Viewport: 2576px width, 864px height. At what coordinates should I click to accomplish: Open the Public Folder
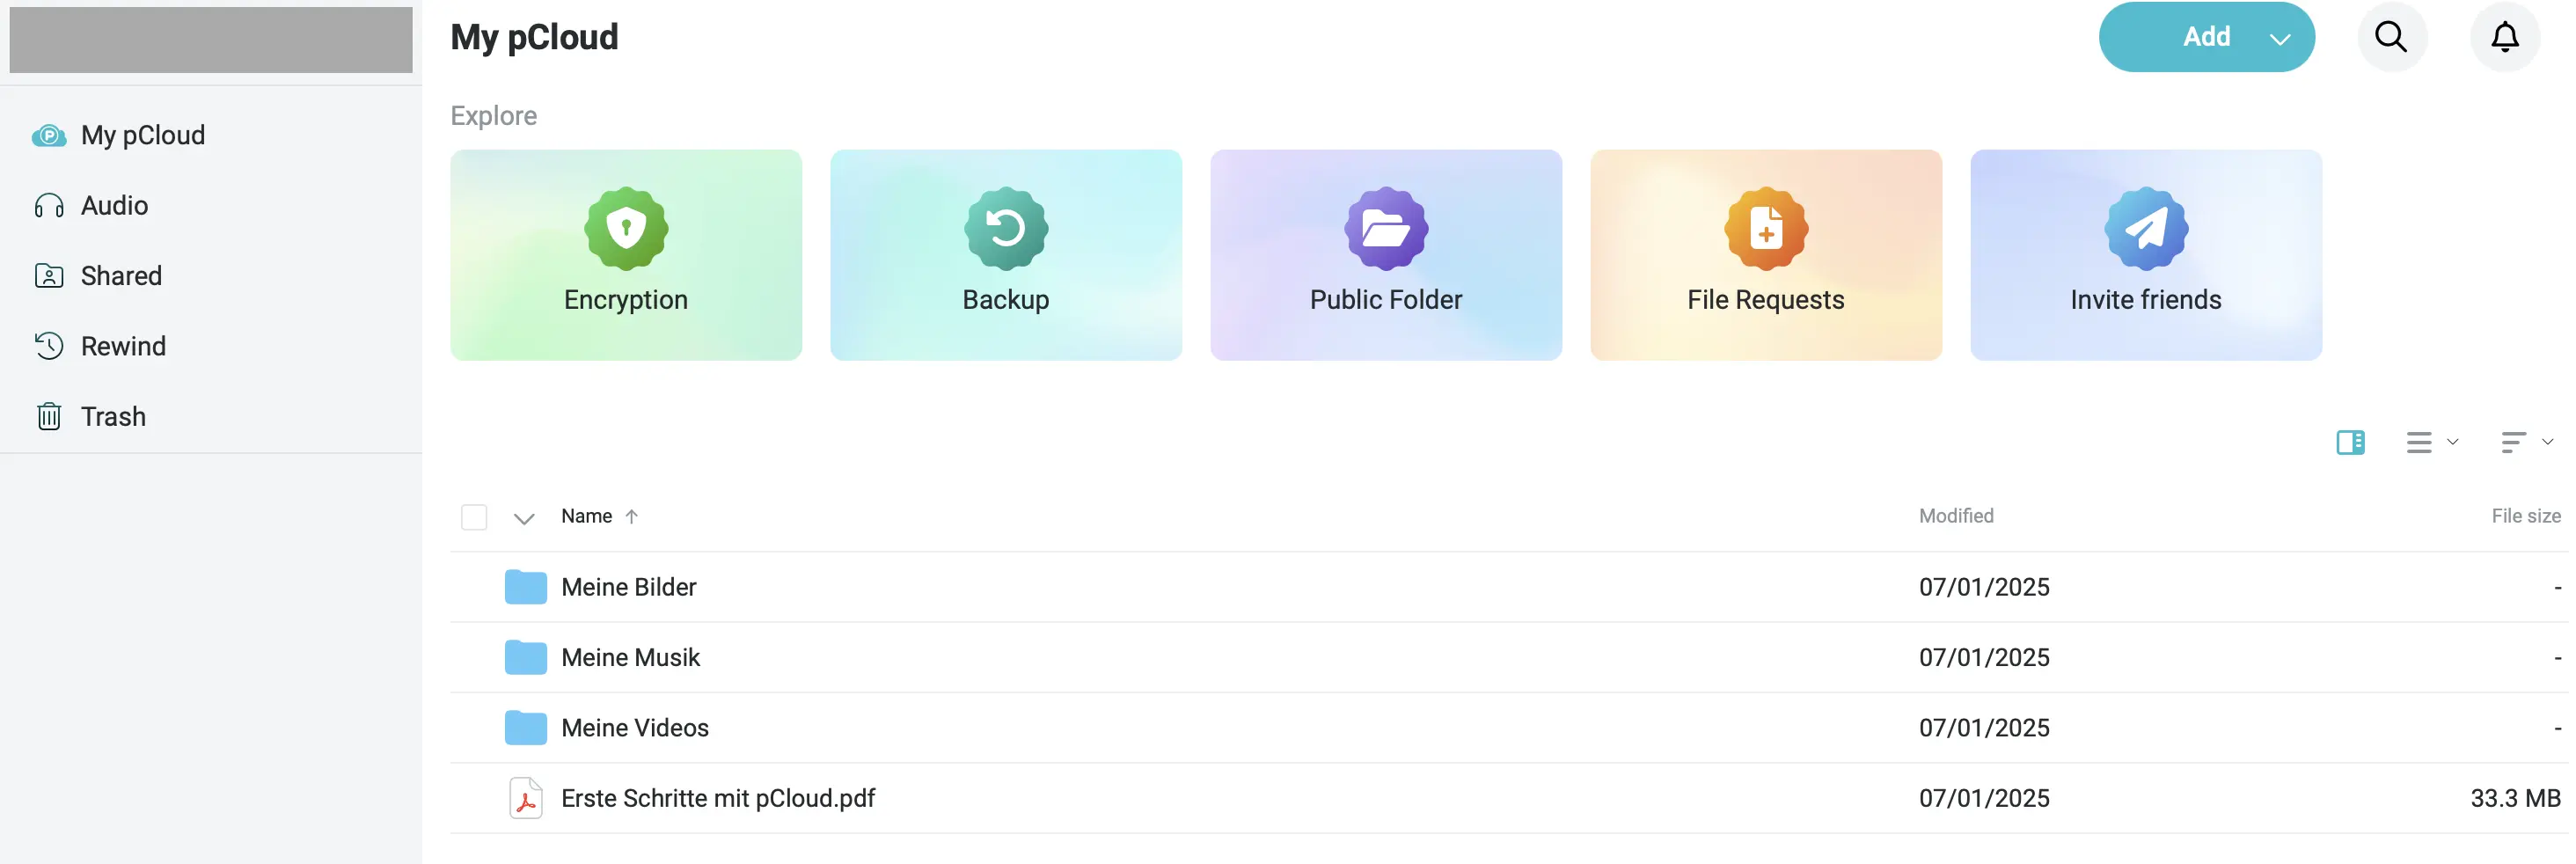tap(1386, 255)
